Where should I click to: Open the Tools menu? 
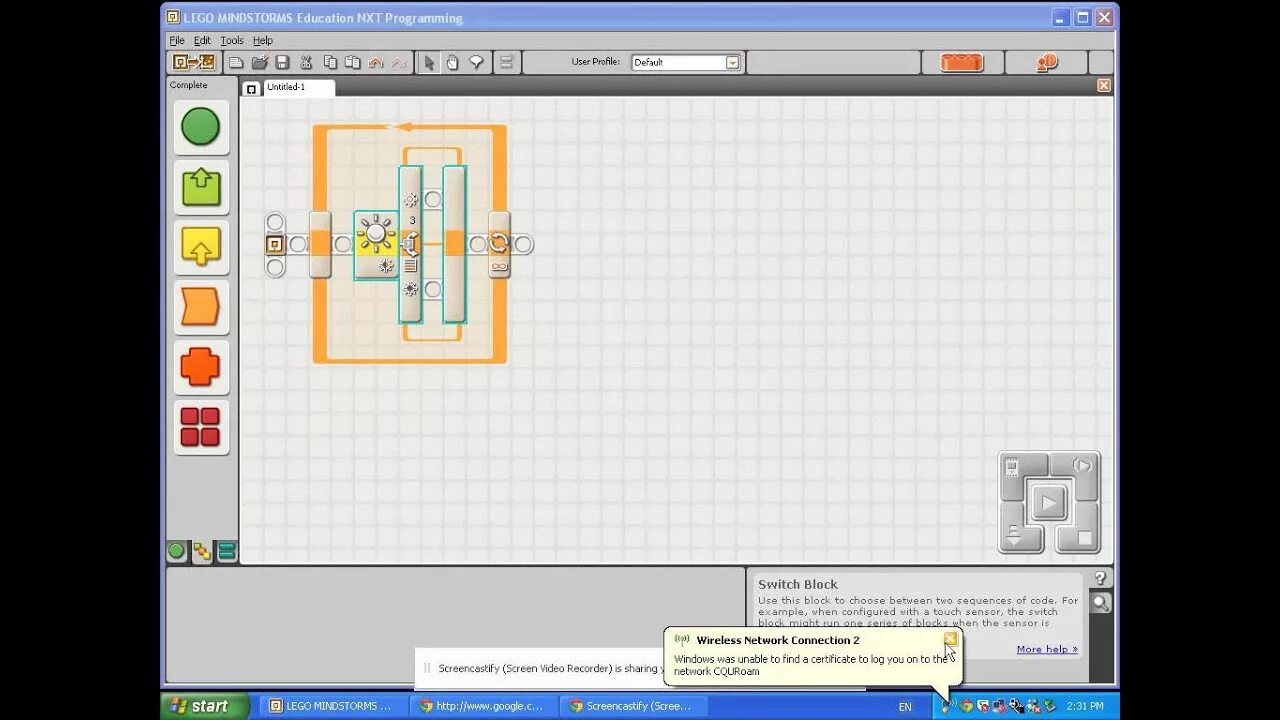pyautogui.click(x=232, y=40)
